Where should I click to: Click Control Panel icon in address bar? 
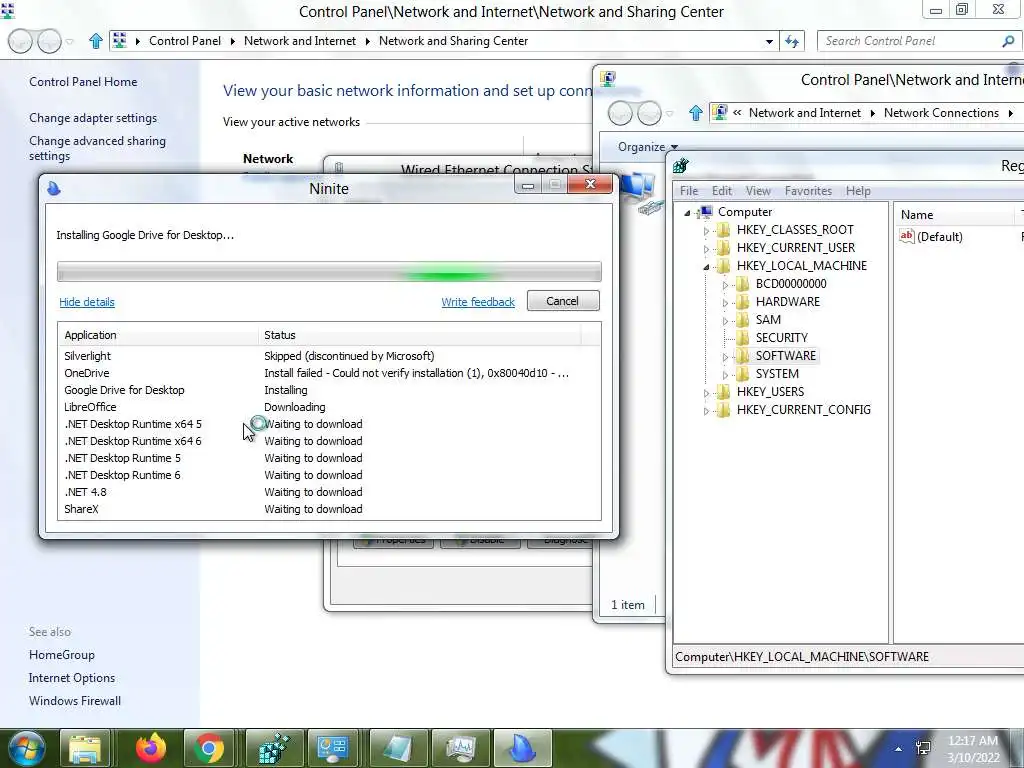click(120, 40)
